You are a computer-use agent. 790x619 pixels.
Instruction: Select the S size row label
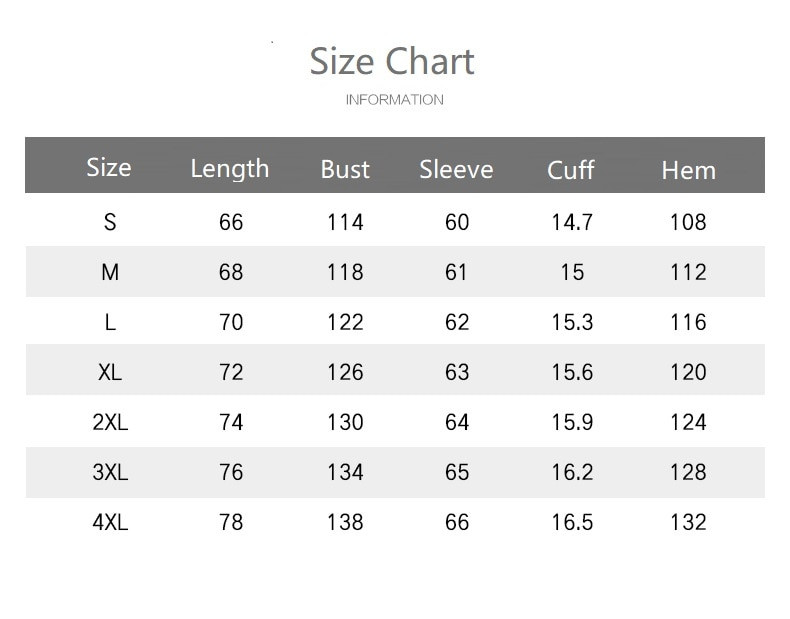point(110,222)
